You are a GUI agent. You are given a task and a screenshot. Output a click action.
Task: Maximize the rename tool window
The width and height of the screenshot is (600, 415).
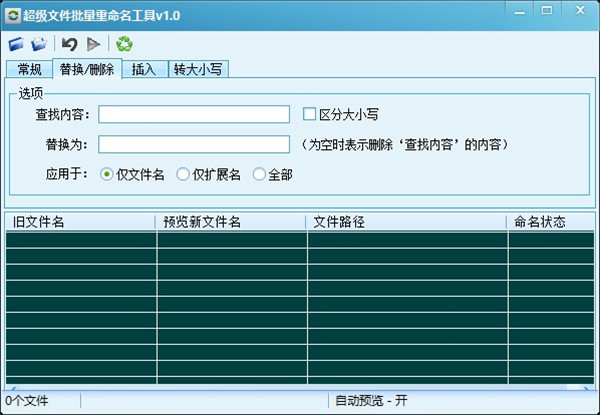(x=547, y=11)
